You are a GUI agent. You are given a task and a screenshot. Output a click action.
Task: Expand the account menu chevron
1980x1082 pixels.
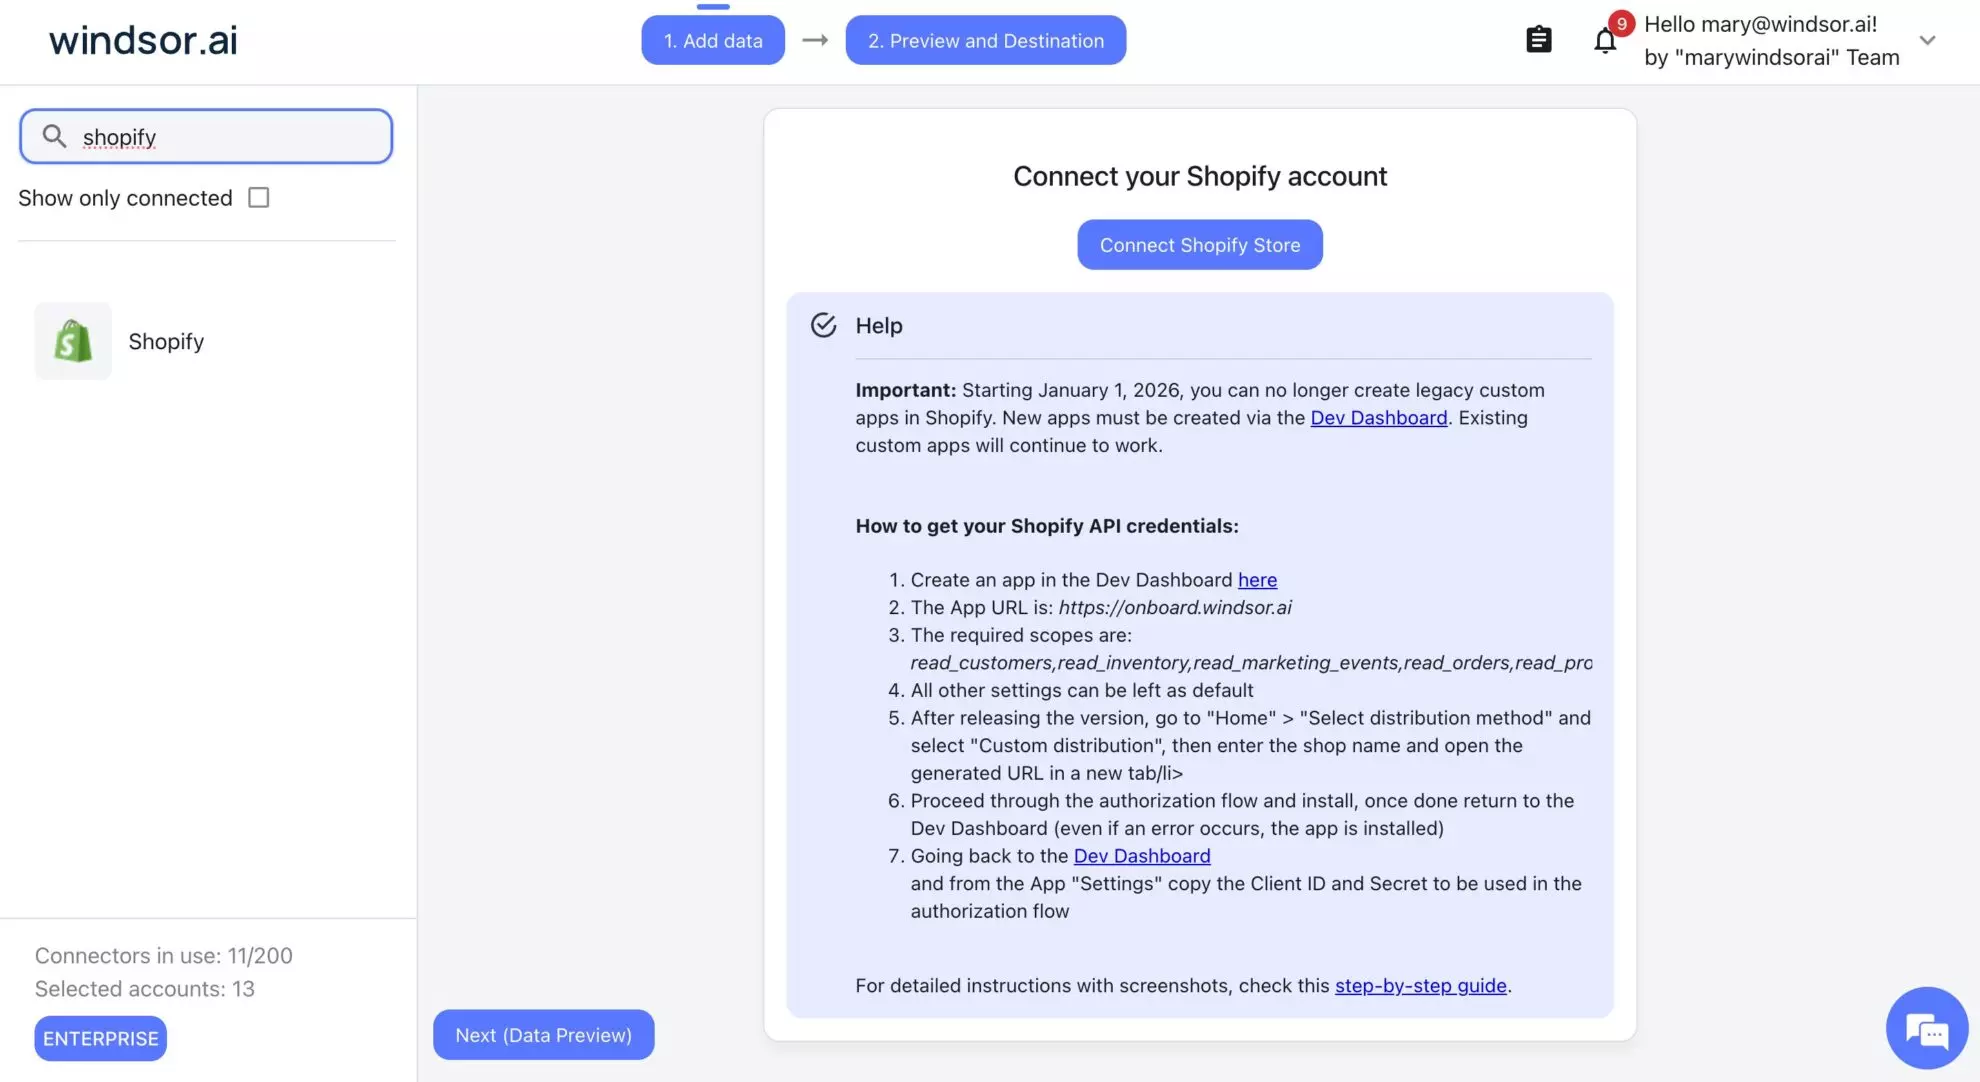coord(1927,41)
